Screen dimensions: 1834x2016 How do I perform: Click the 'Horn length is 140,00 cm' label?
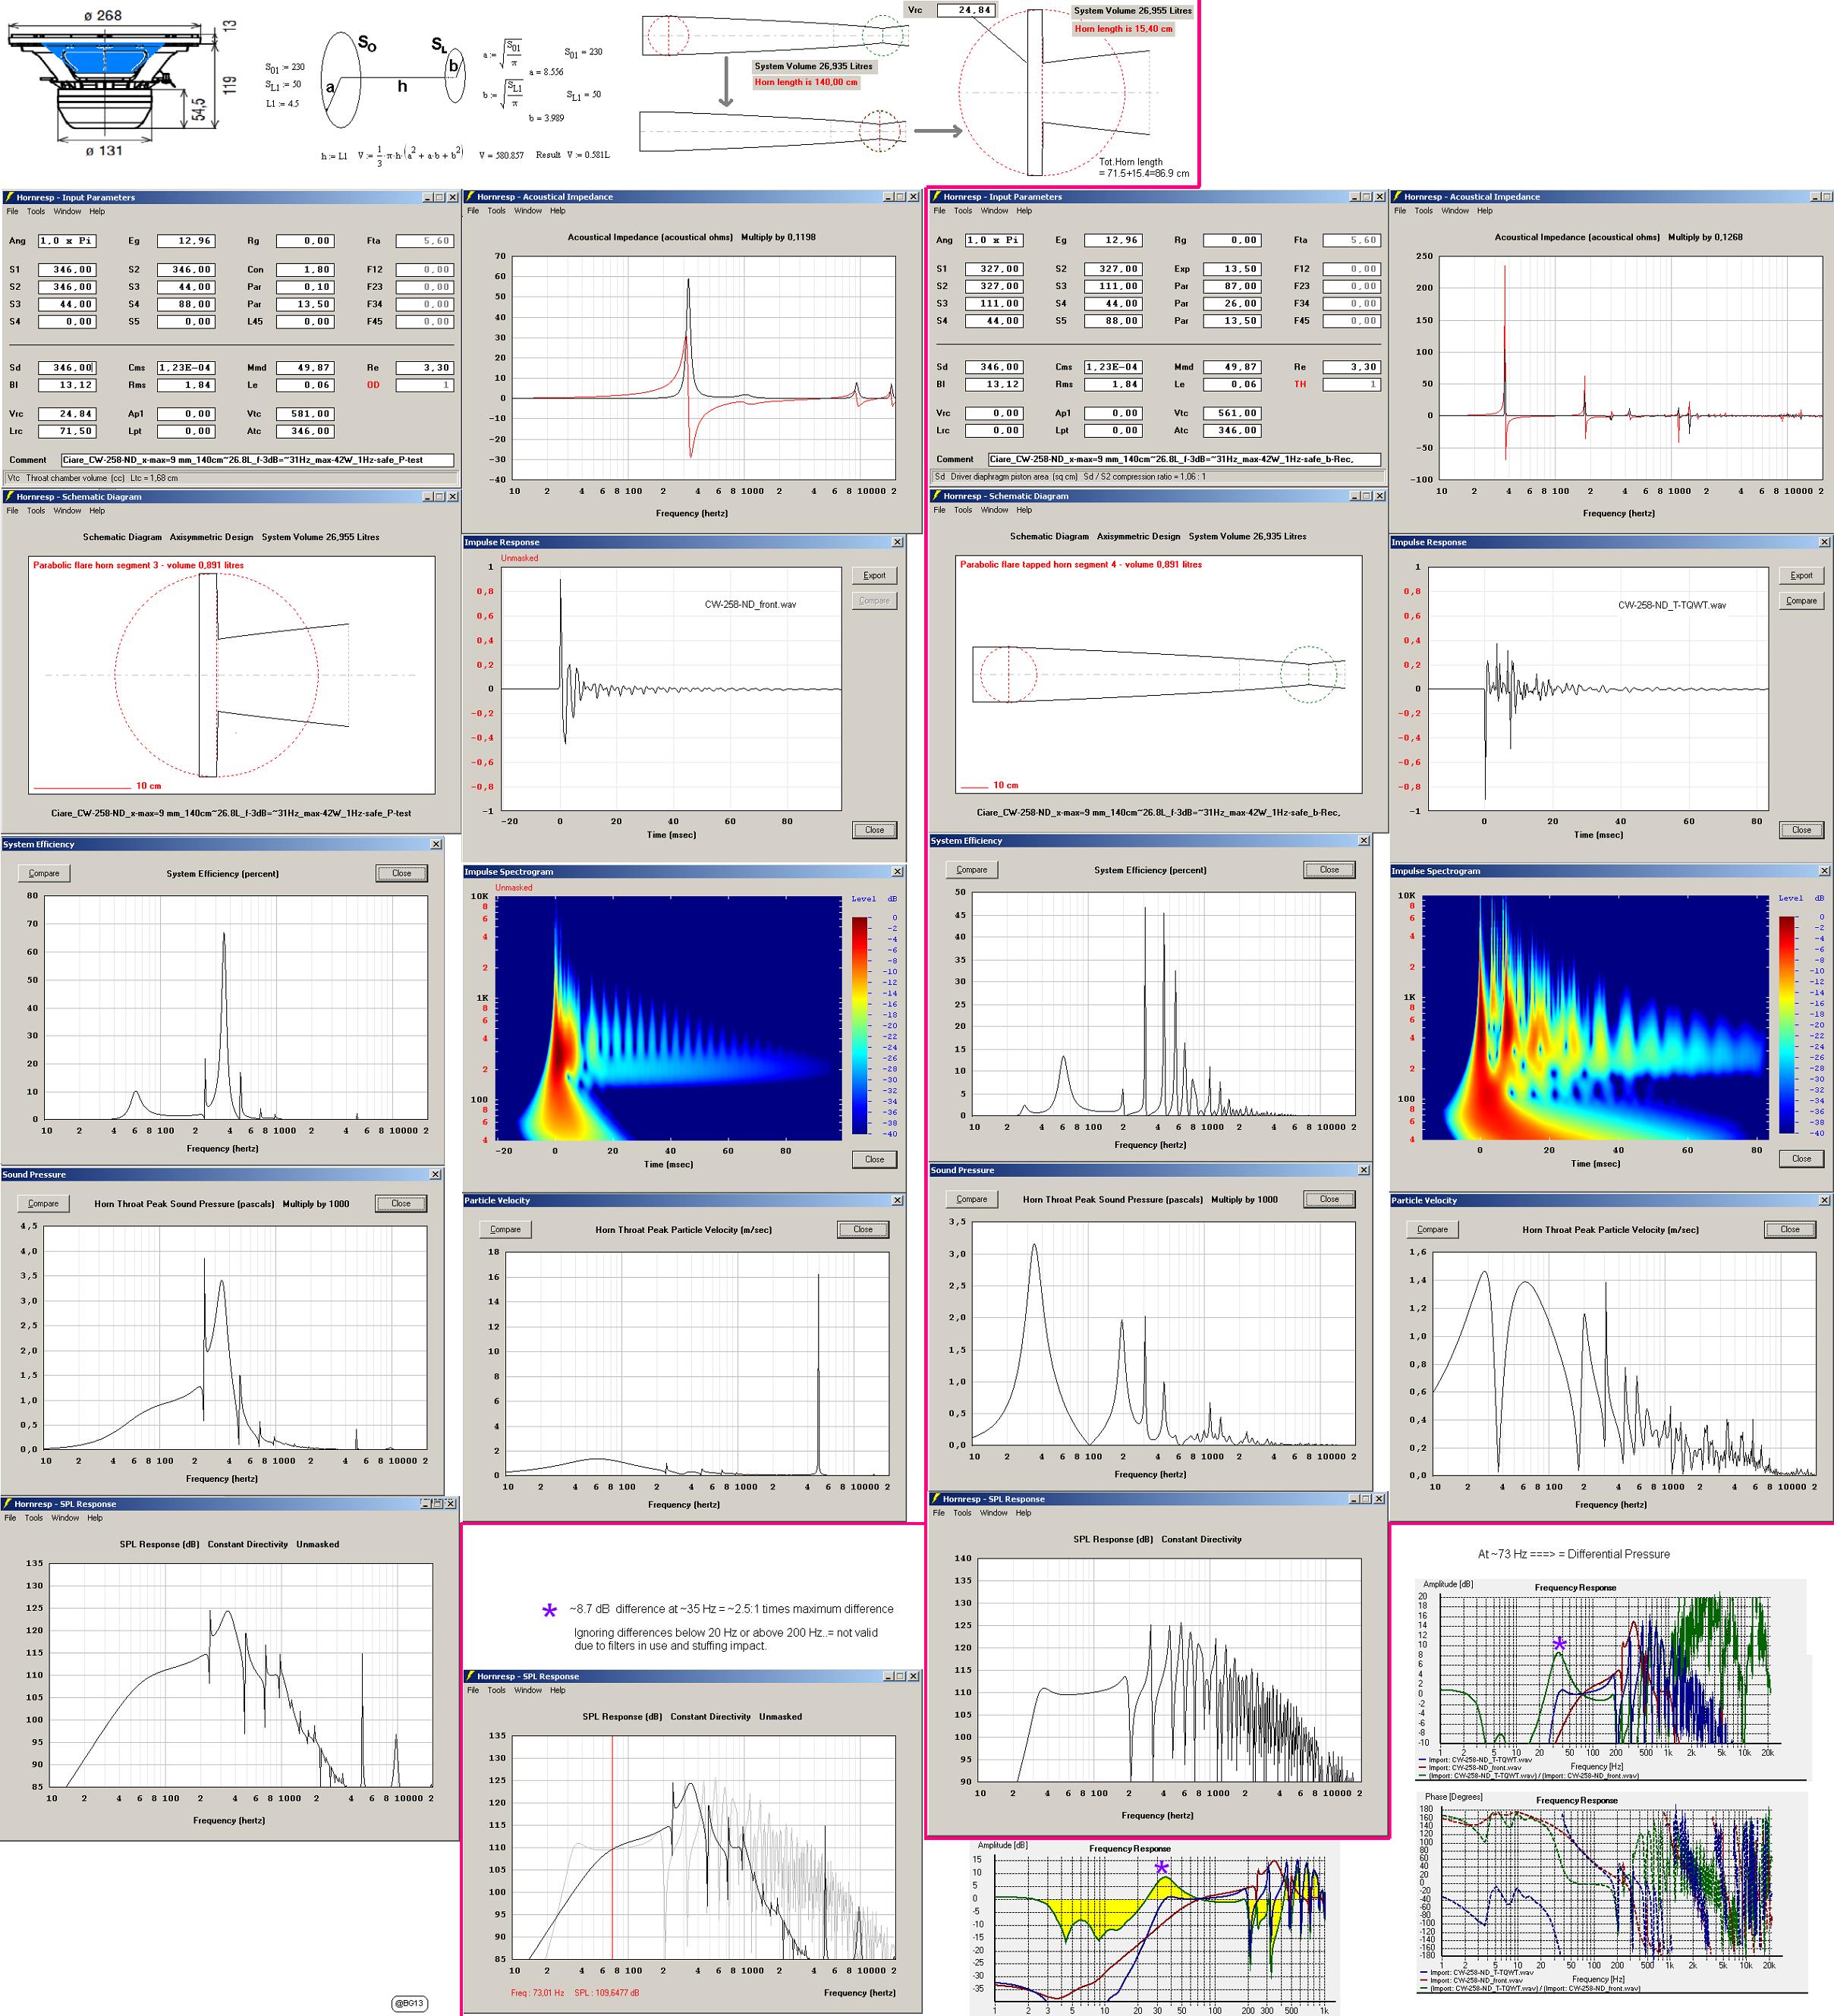click(806, 82)
